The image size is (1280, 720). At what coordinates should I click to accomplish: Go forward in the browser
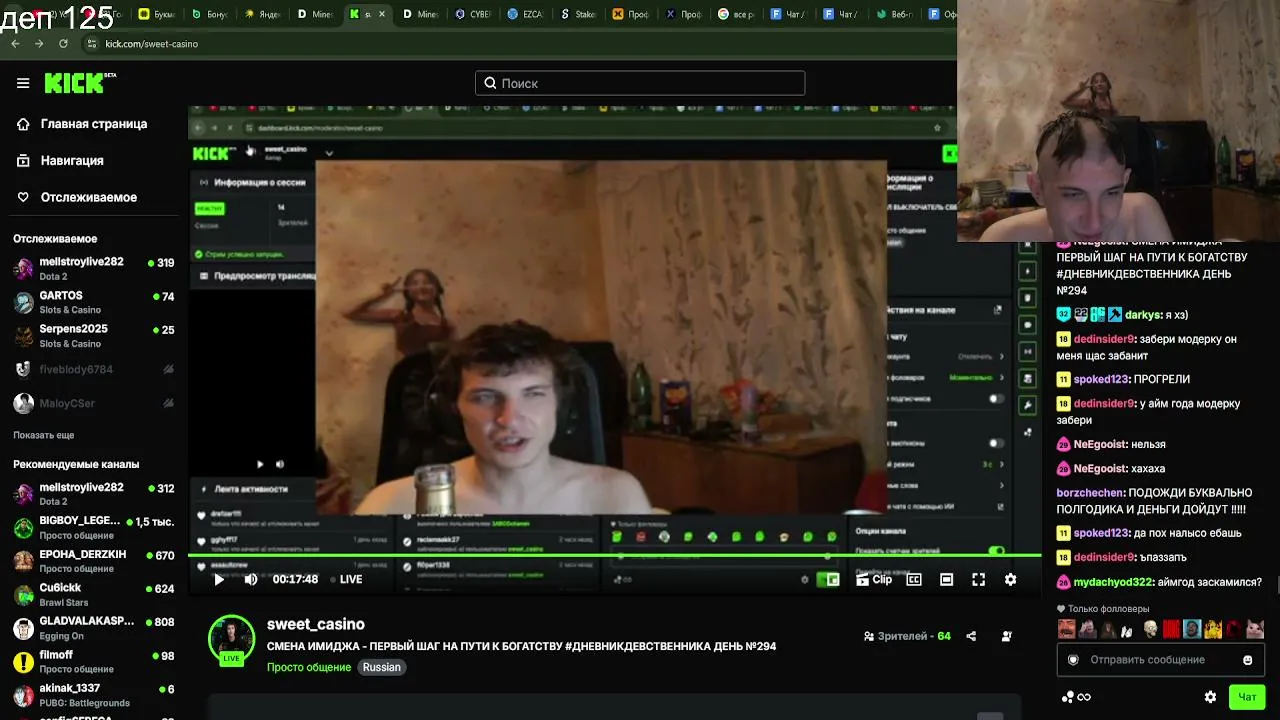pos(39,44)
